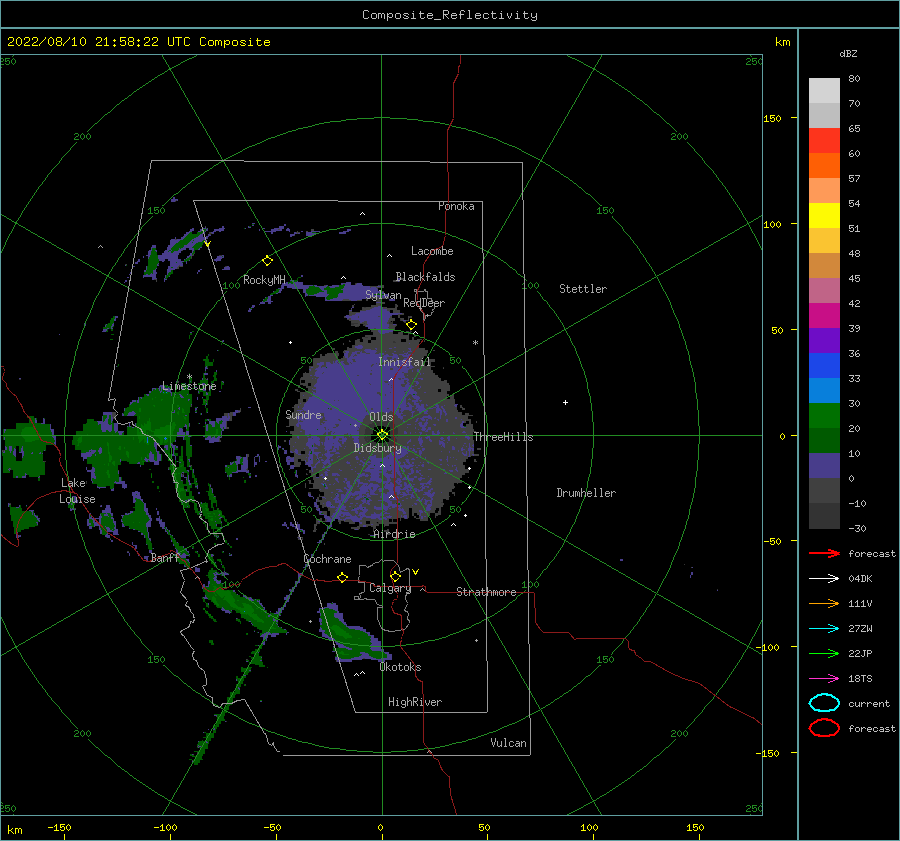Click the yellow diamond marker near RedDeer
Image resolution: width=900 pixels, height=841 pixels.
click(411, 325)
